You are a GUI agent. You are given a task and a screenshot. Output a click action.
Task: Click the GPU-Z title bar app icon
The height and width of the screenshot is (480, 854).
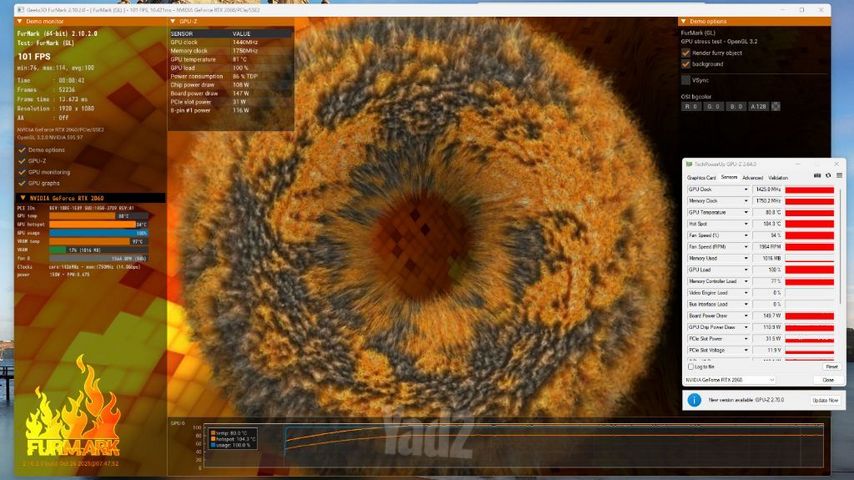click(x=689, y=164)
